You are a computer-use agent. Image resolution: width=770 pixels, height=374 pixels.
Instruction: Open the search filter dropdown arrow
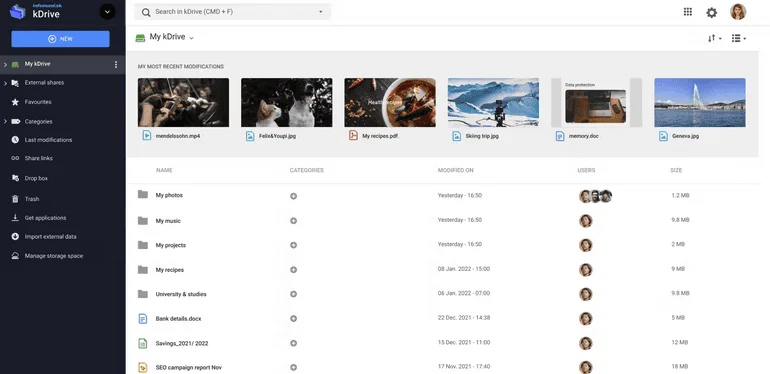point(321,12)
